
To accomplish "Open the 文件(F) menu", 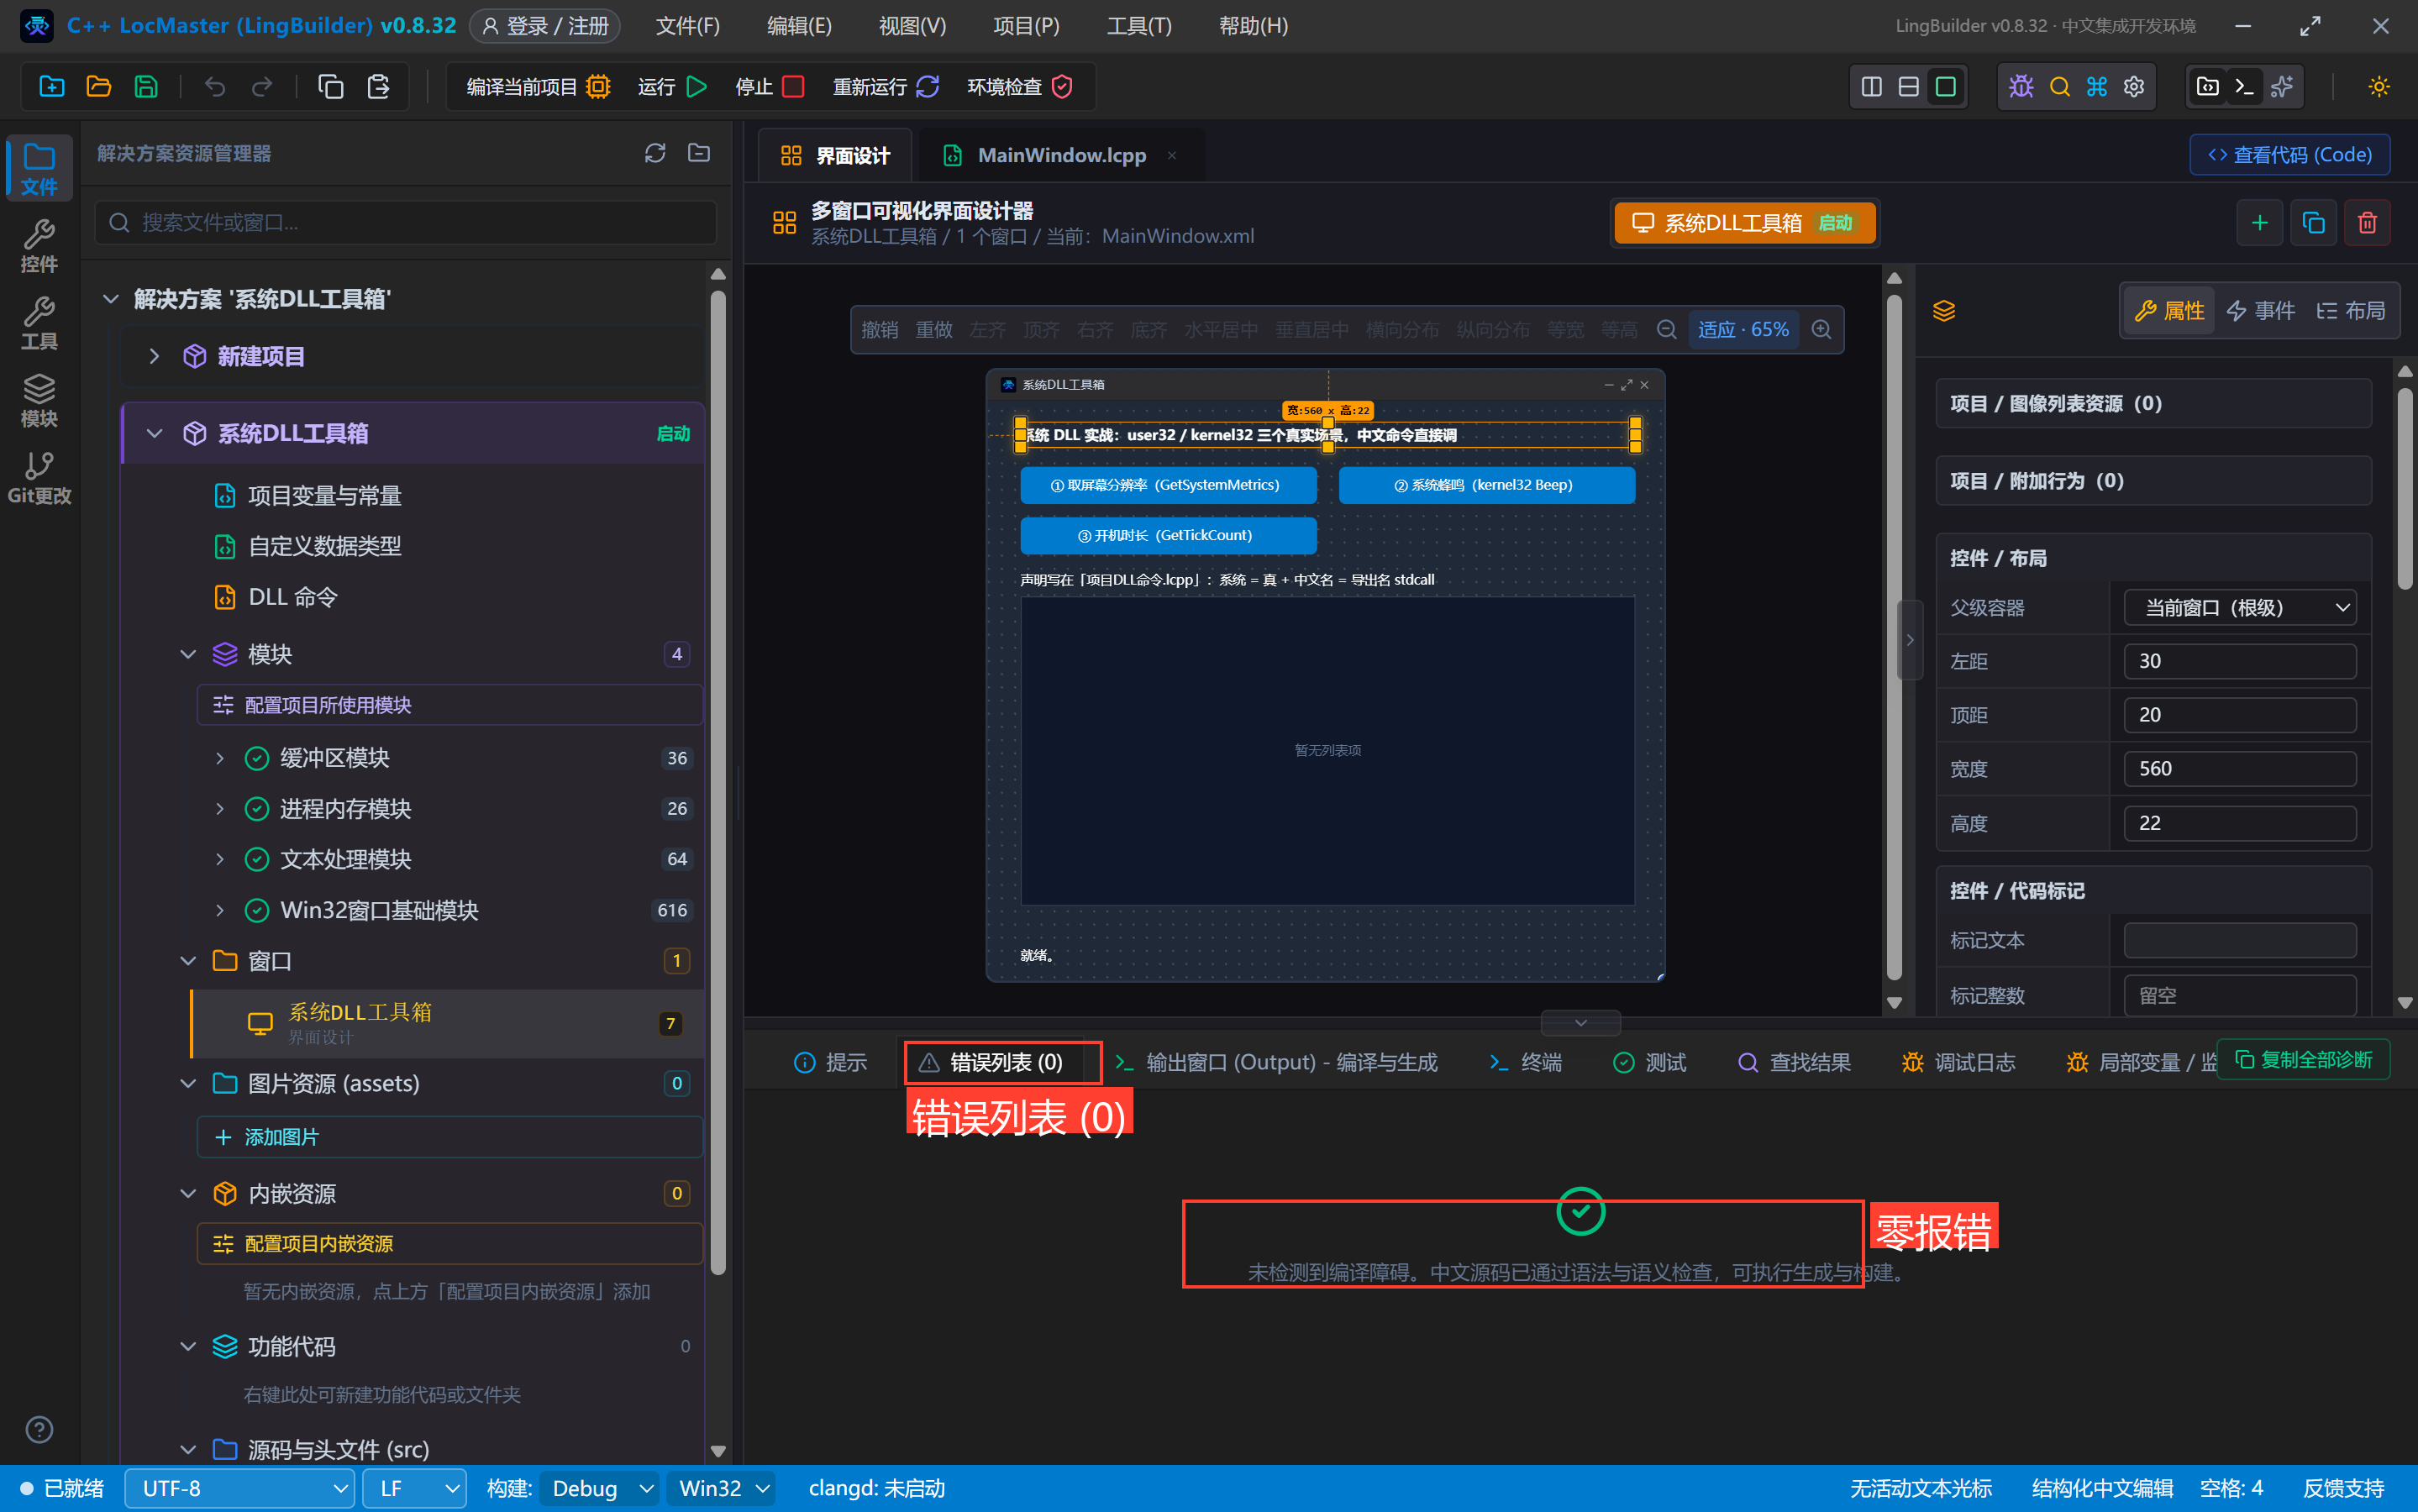I will pyautogui.click(x=687, y=26).
